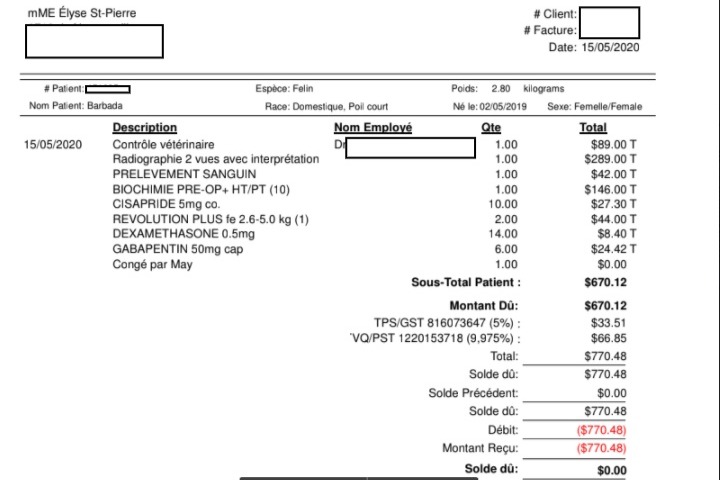Click the final $0.00 balance in bold
The image size is (720, 480).
612,470
